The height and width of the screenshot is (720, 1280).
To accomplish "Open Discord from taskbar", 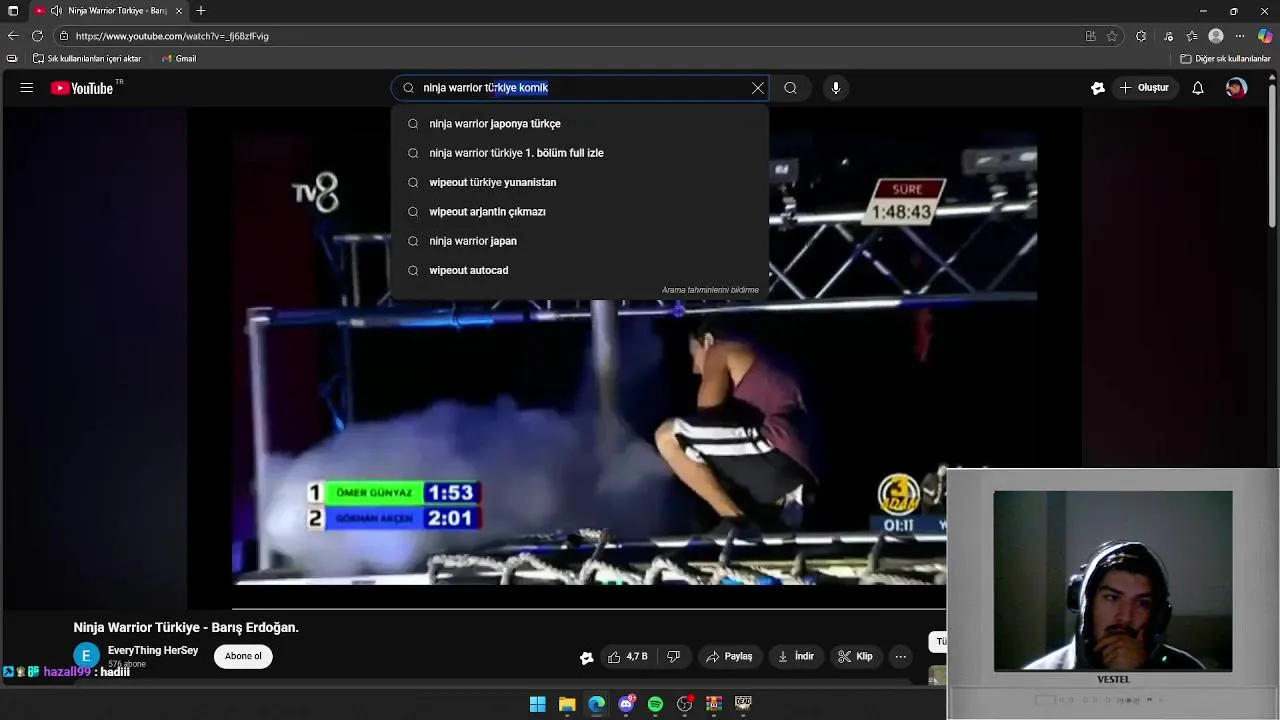I will [627, 704].
